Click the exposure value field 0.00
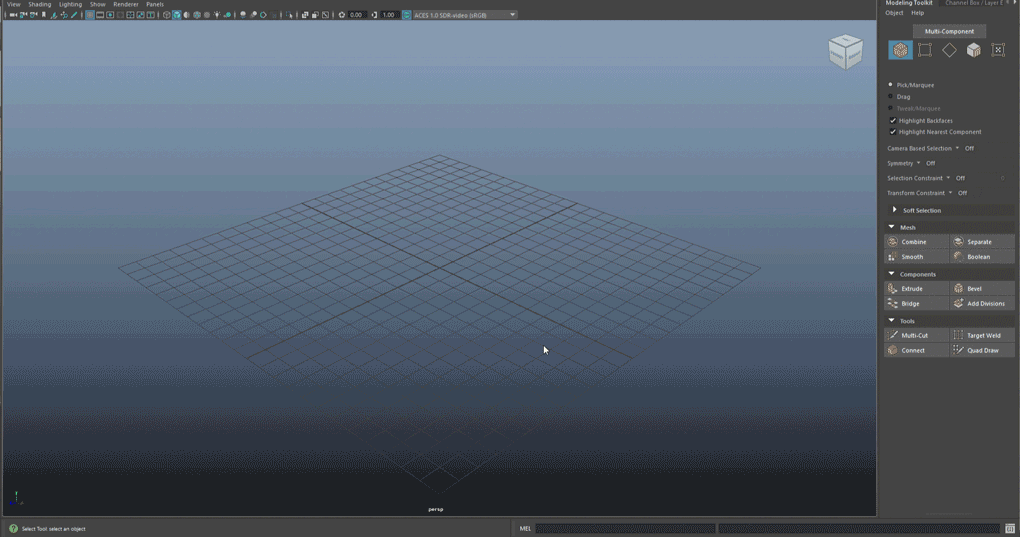 coord(356,15)
